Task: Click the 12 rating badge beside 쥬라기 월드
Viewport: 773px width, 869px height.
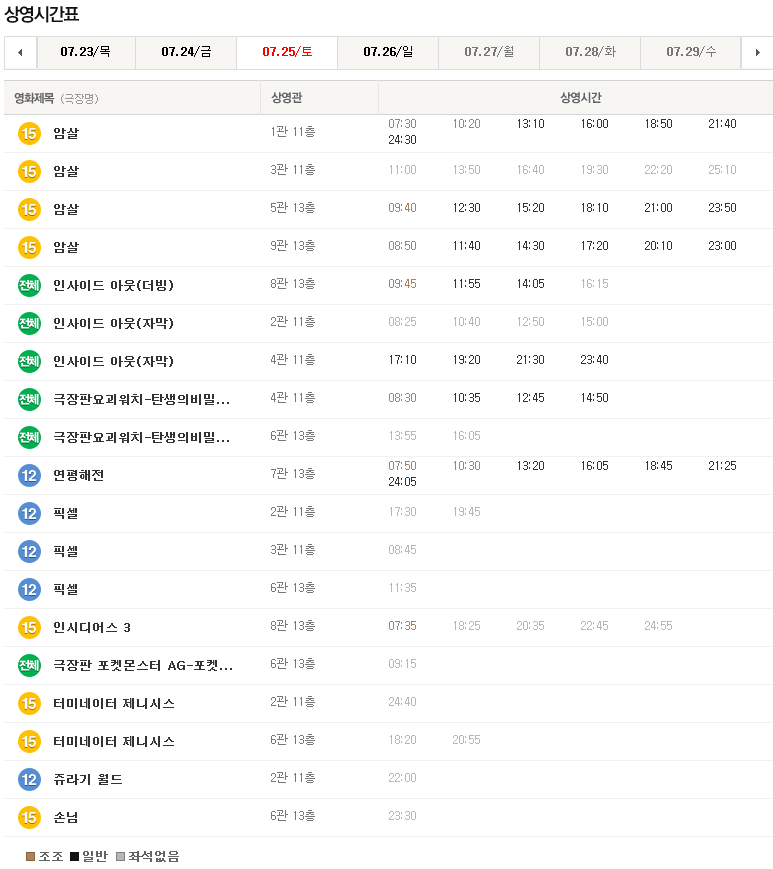Action: coord(29,779)
